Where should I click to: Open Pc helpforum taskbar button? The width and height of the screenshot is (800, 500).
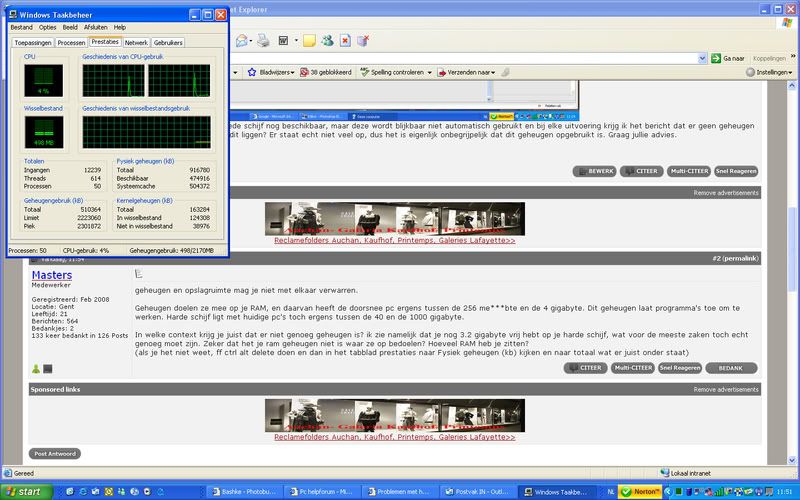tap(322, 492)
